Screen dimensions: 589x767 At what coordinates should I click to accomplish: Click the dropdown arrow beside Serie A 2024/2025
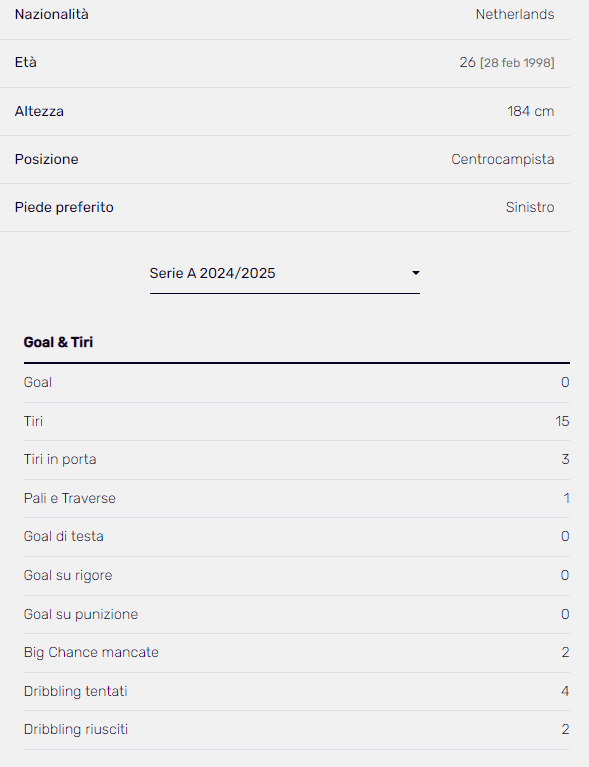click(x=415, y=273)
